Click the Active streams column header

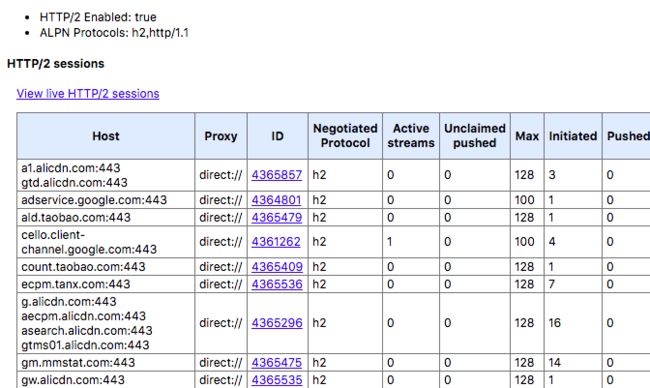[411, 136]
